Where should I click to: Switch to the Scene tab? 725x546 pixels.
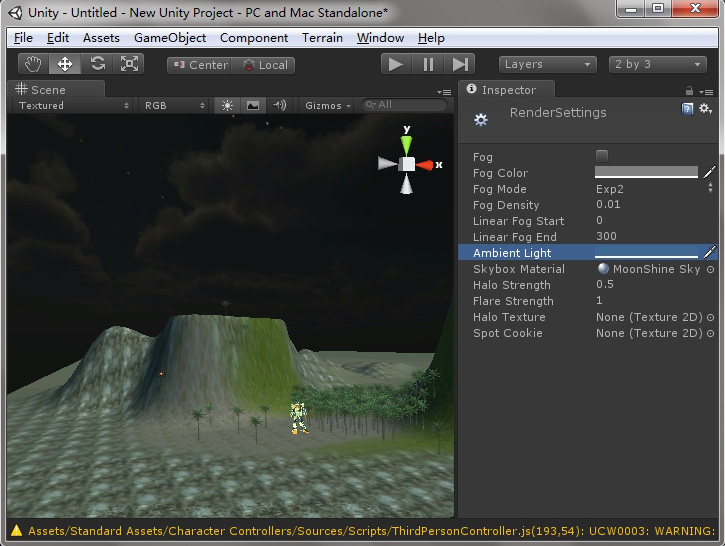click(56, 89)
